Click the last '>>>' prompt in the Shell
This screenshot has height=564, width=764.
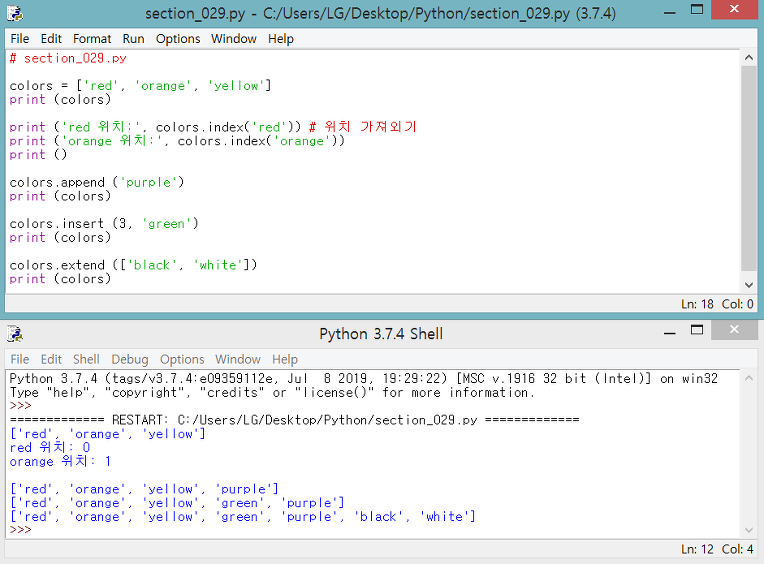[20, 530]
